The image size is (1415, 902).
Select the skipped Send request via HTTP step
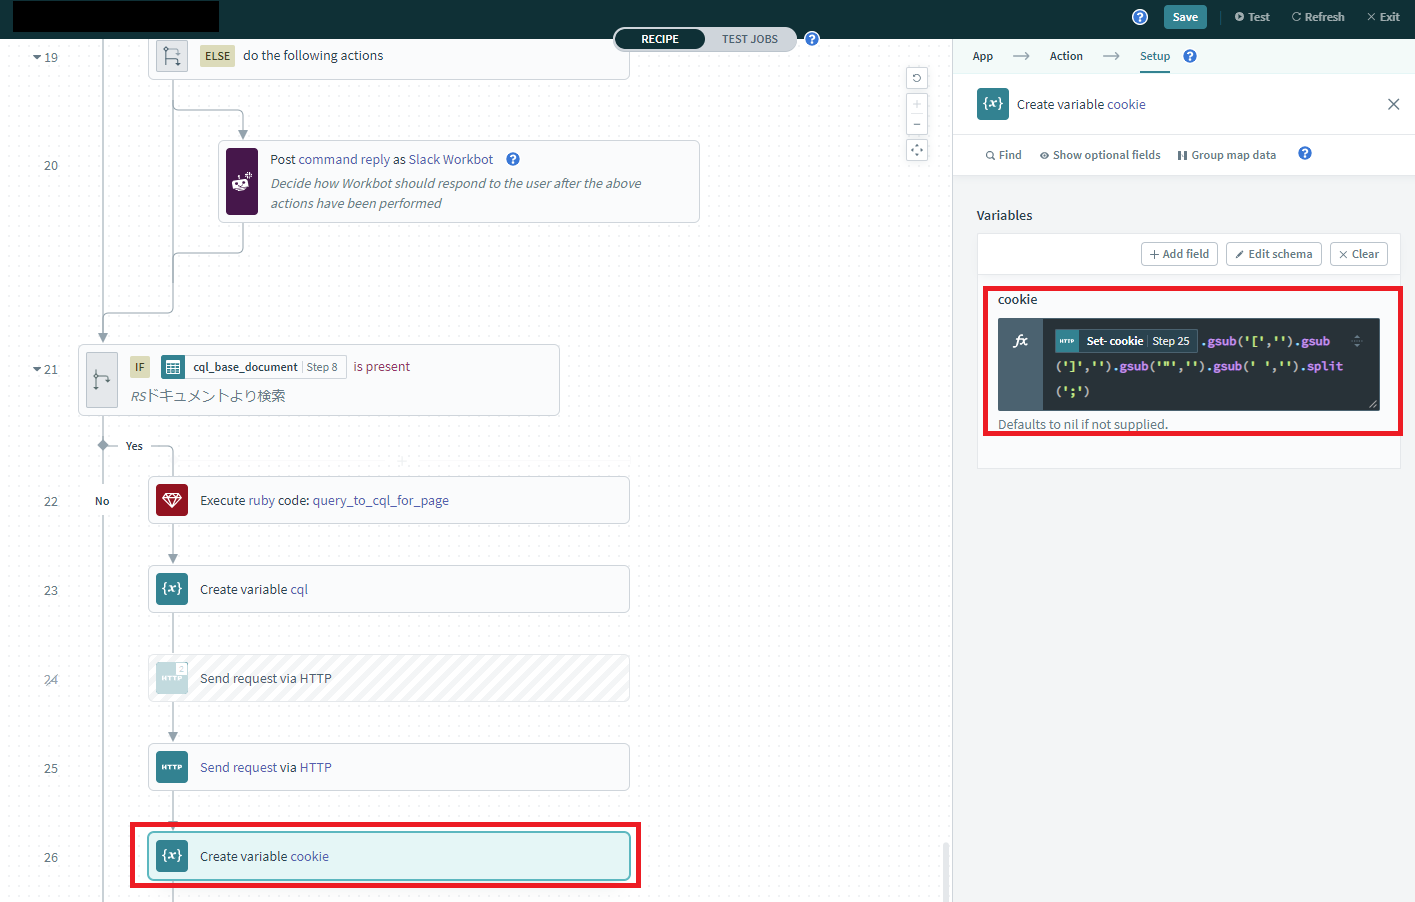click(x=389, y=678)
